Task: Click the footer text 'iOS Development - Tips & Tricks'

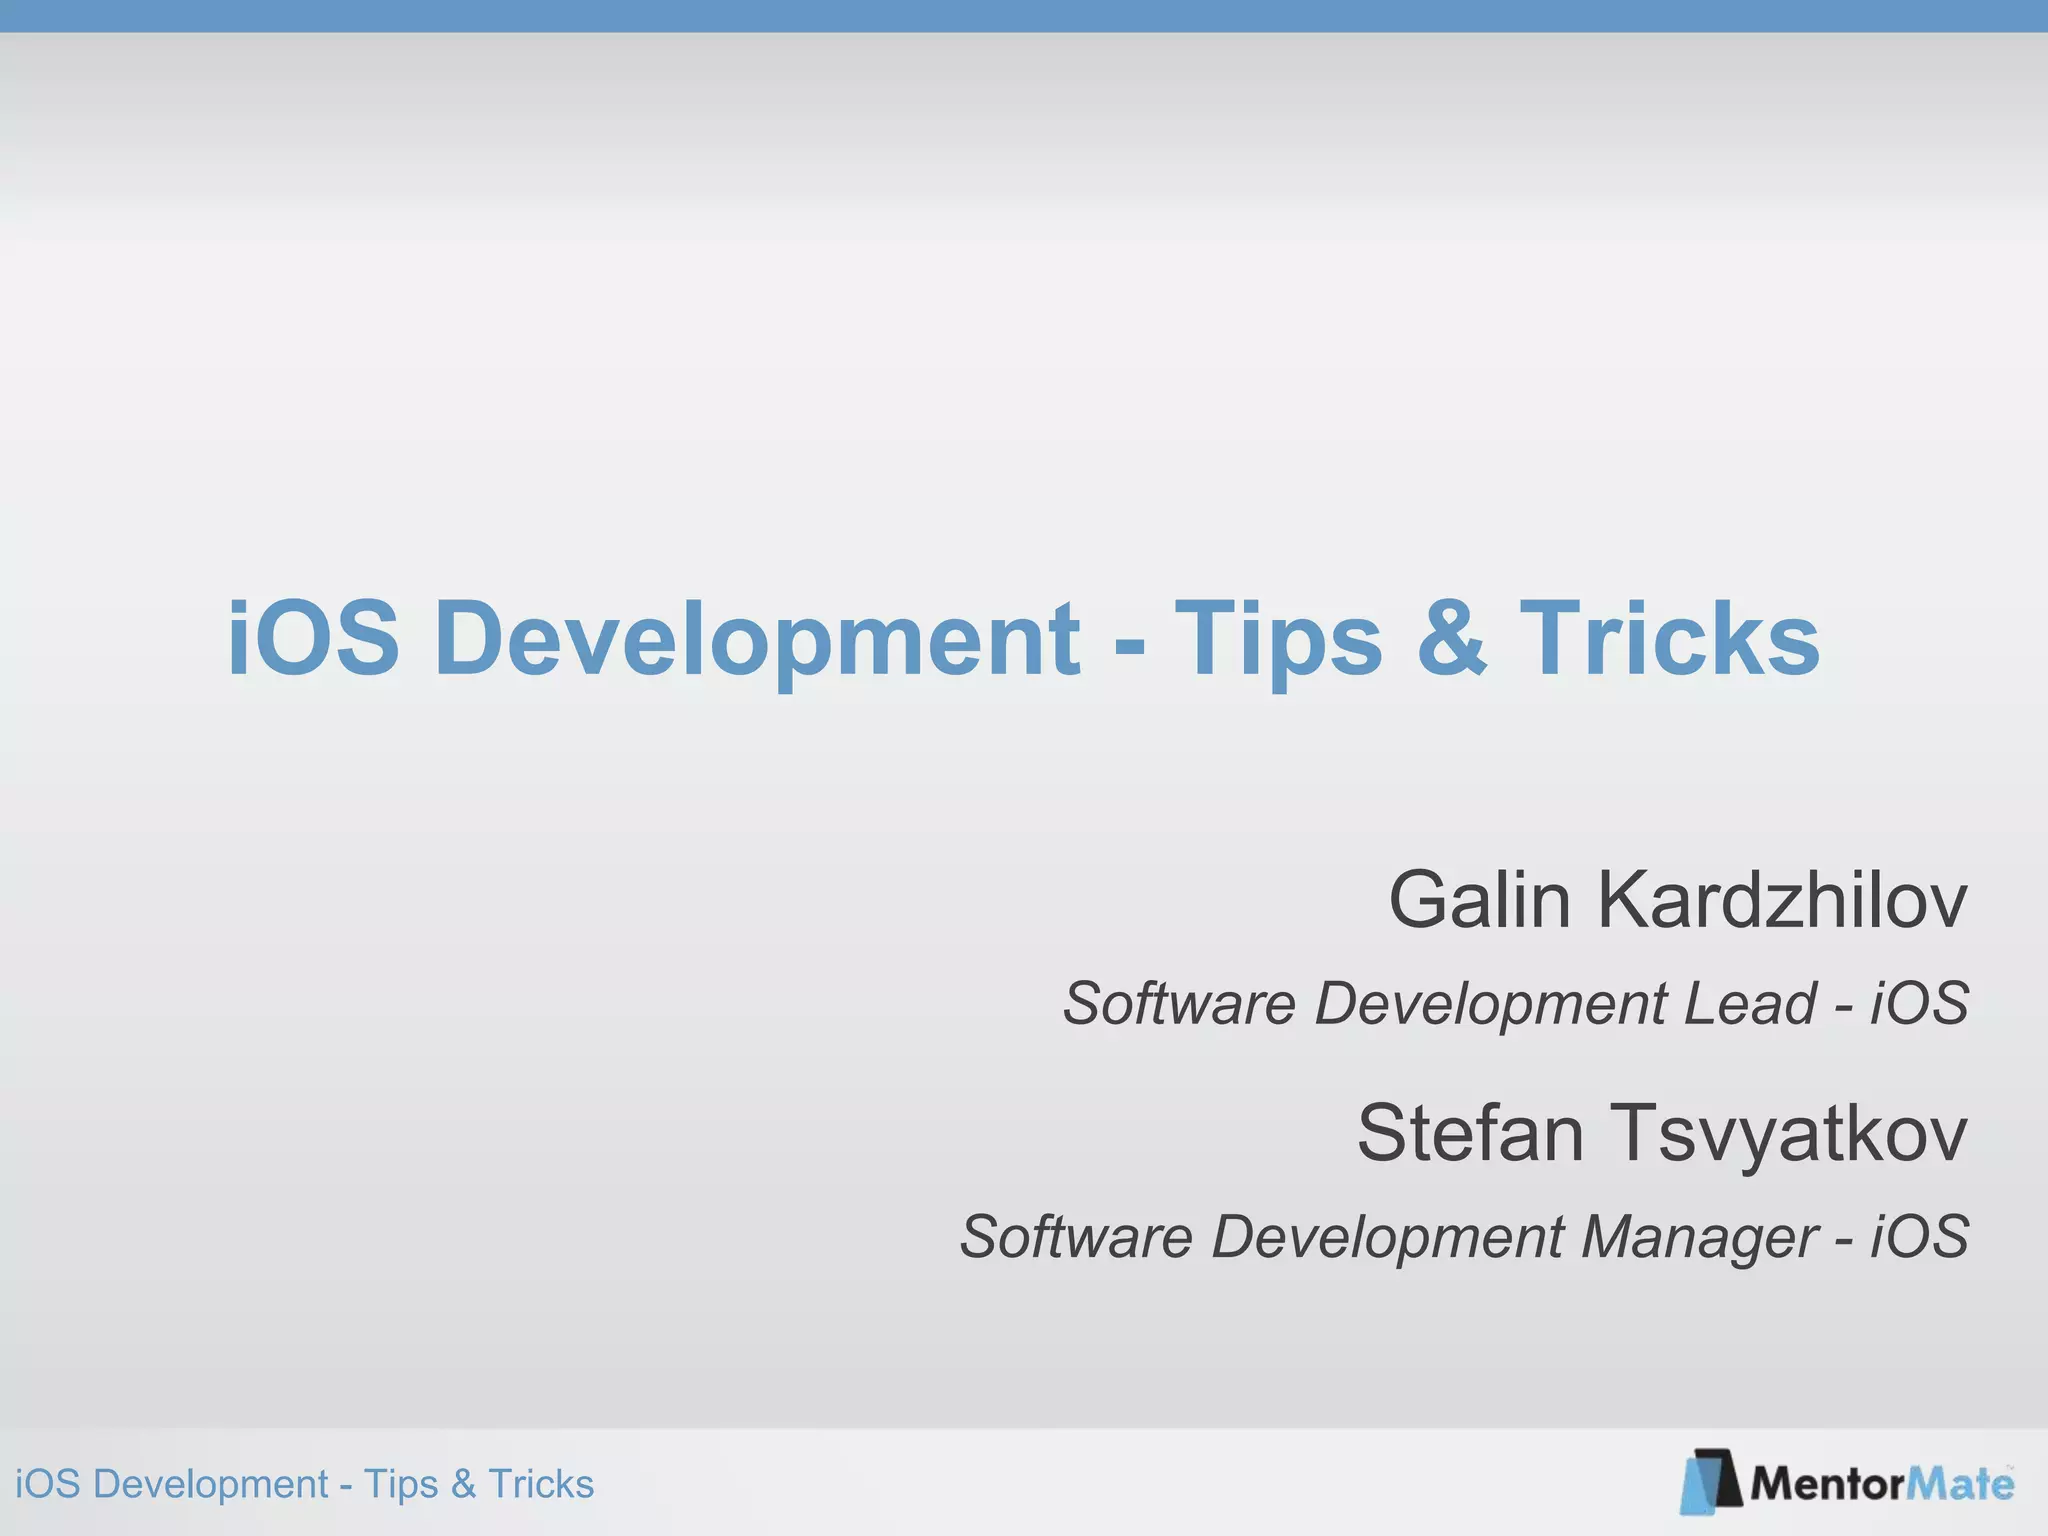Action: pos(304,1484)
